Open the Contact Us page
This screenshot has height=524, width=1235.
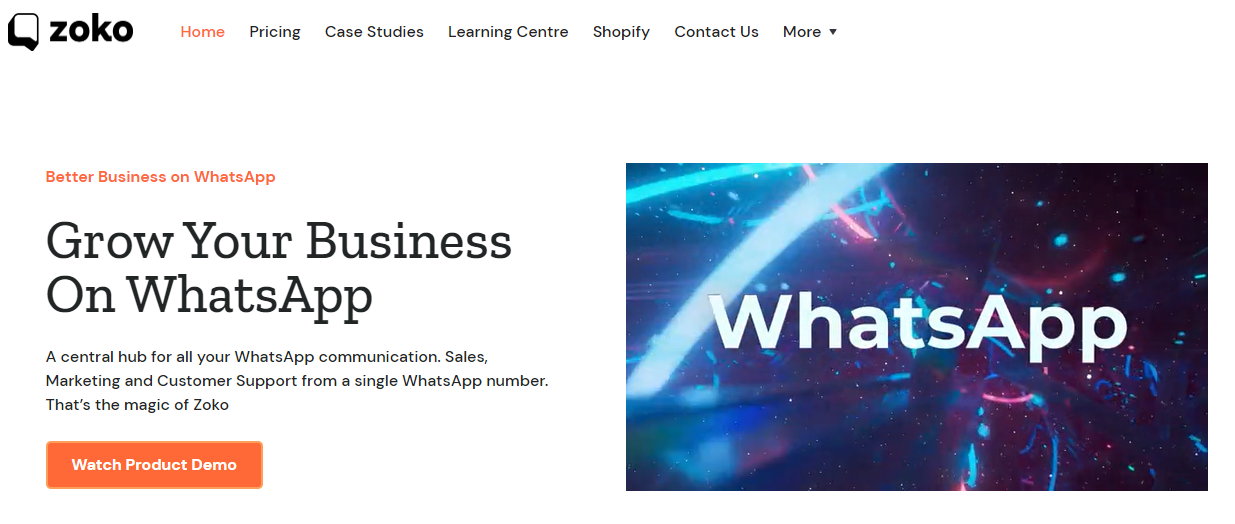point(716,32)
